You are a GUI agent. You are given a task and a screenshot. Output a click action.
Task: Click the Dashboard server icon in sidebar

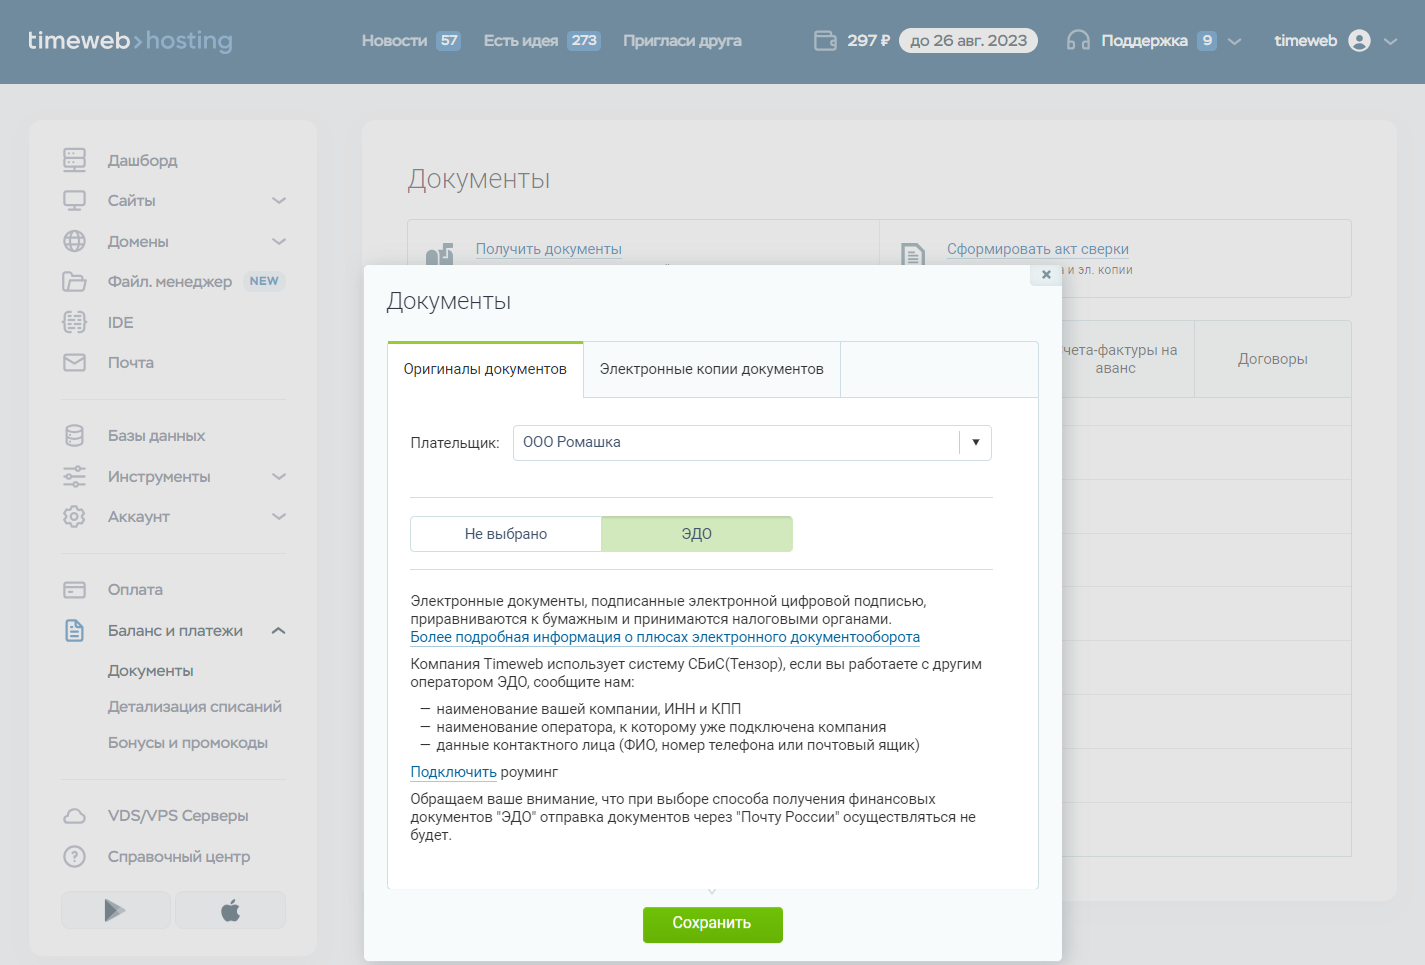[x=75, y=160]
